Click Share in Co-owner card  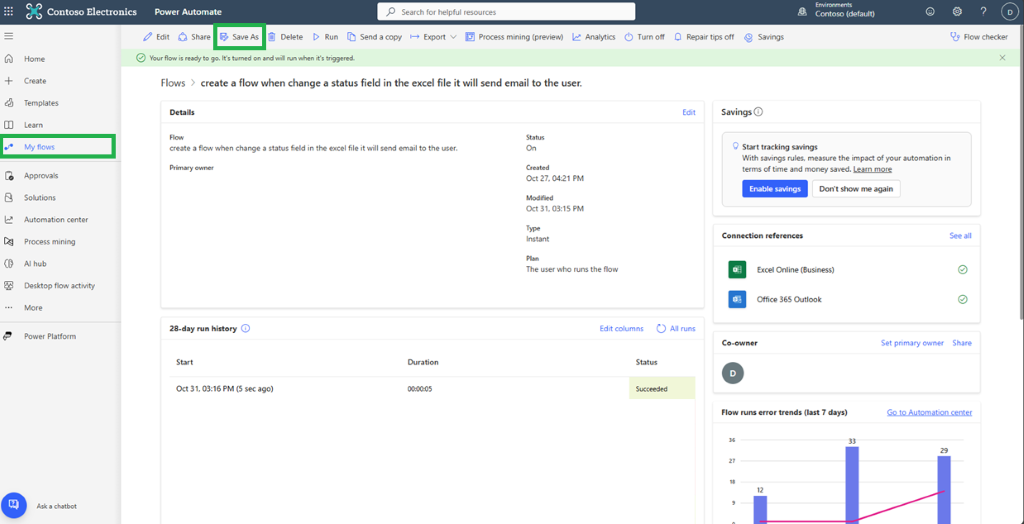(x=961, y=343)
